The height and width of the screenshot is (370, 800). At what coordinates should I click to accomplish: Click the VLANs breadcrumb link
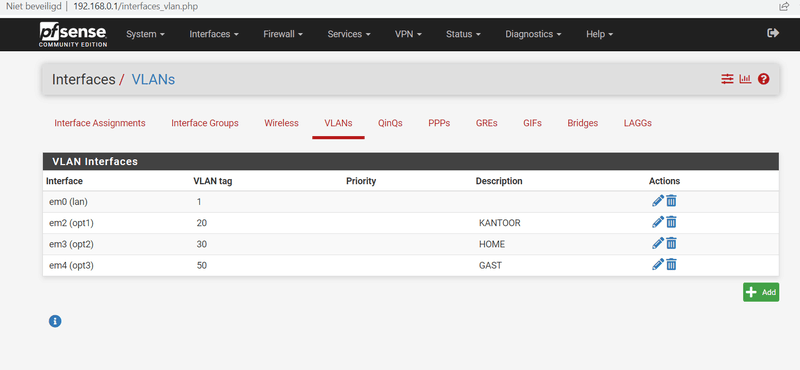(153, 80)
